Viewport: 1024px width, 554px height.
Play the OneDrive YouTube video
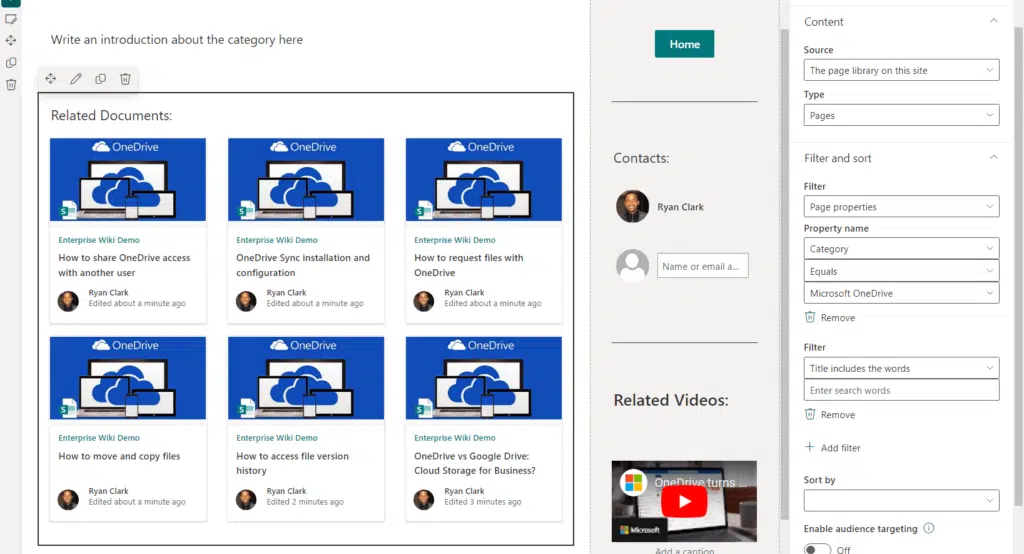(684, 502)
